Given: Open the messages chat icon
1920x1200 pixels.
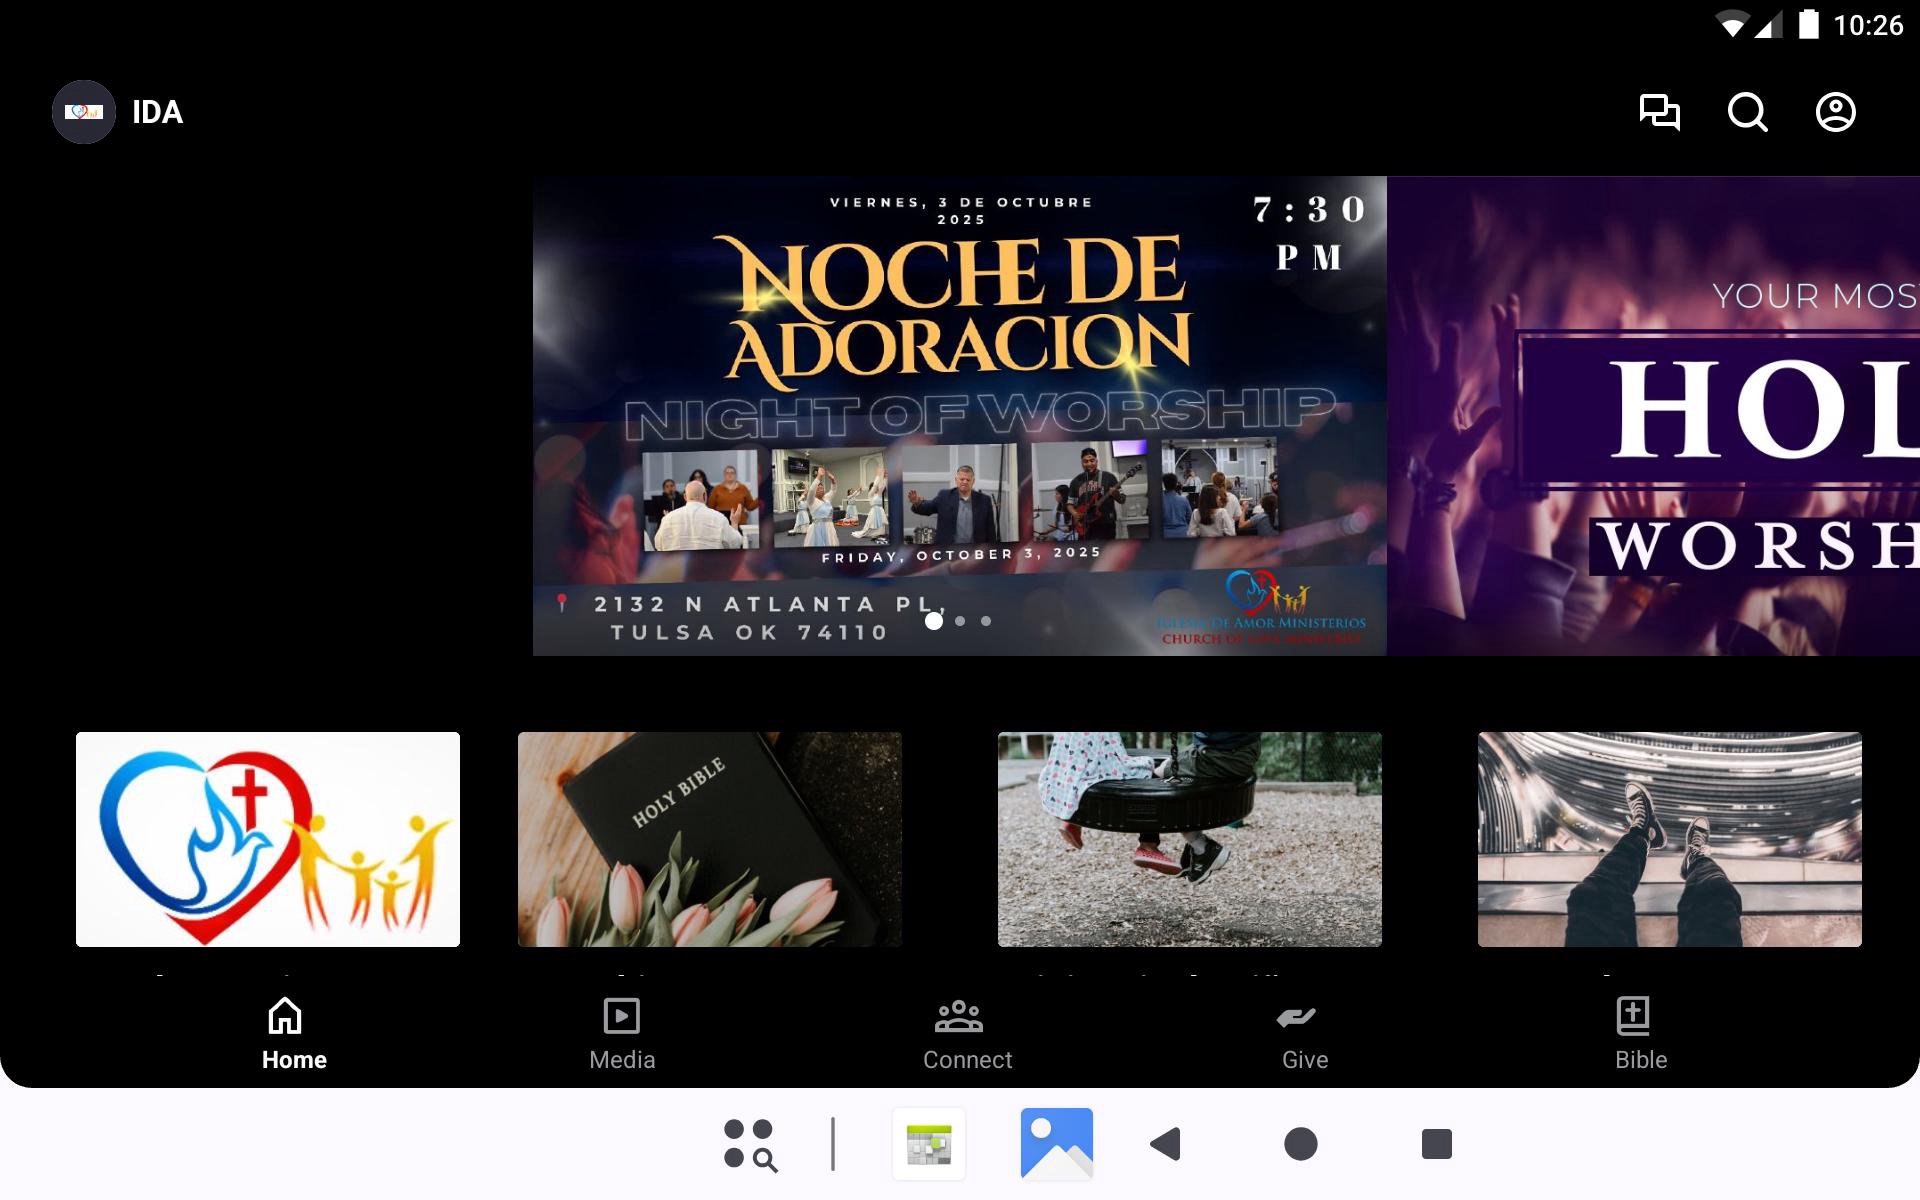Looking at the screenshot, I should [x=1659, y=112].
